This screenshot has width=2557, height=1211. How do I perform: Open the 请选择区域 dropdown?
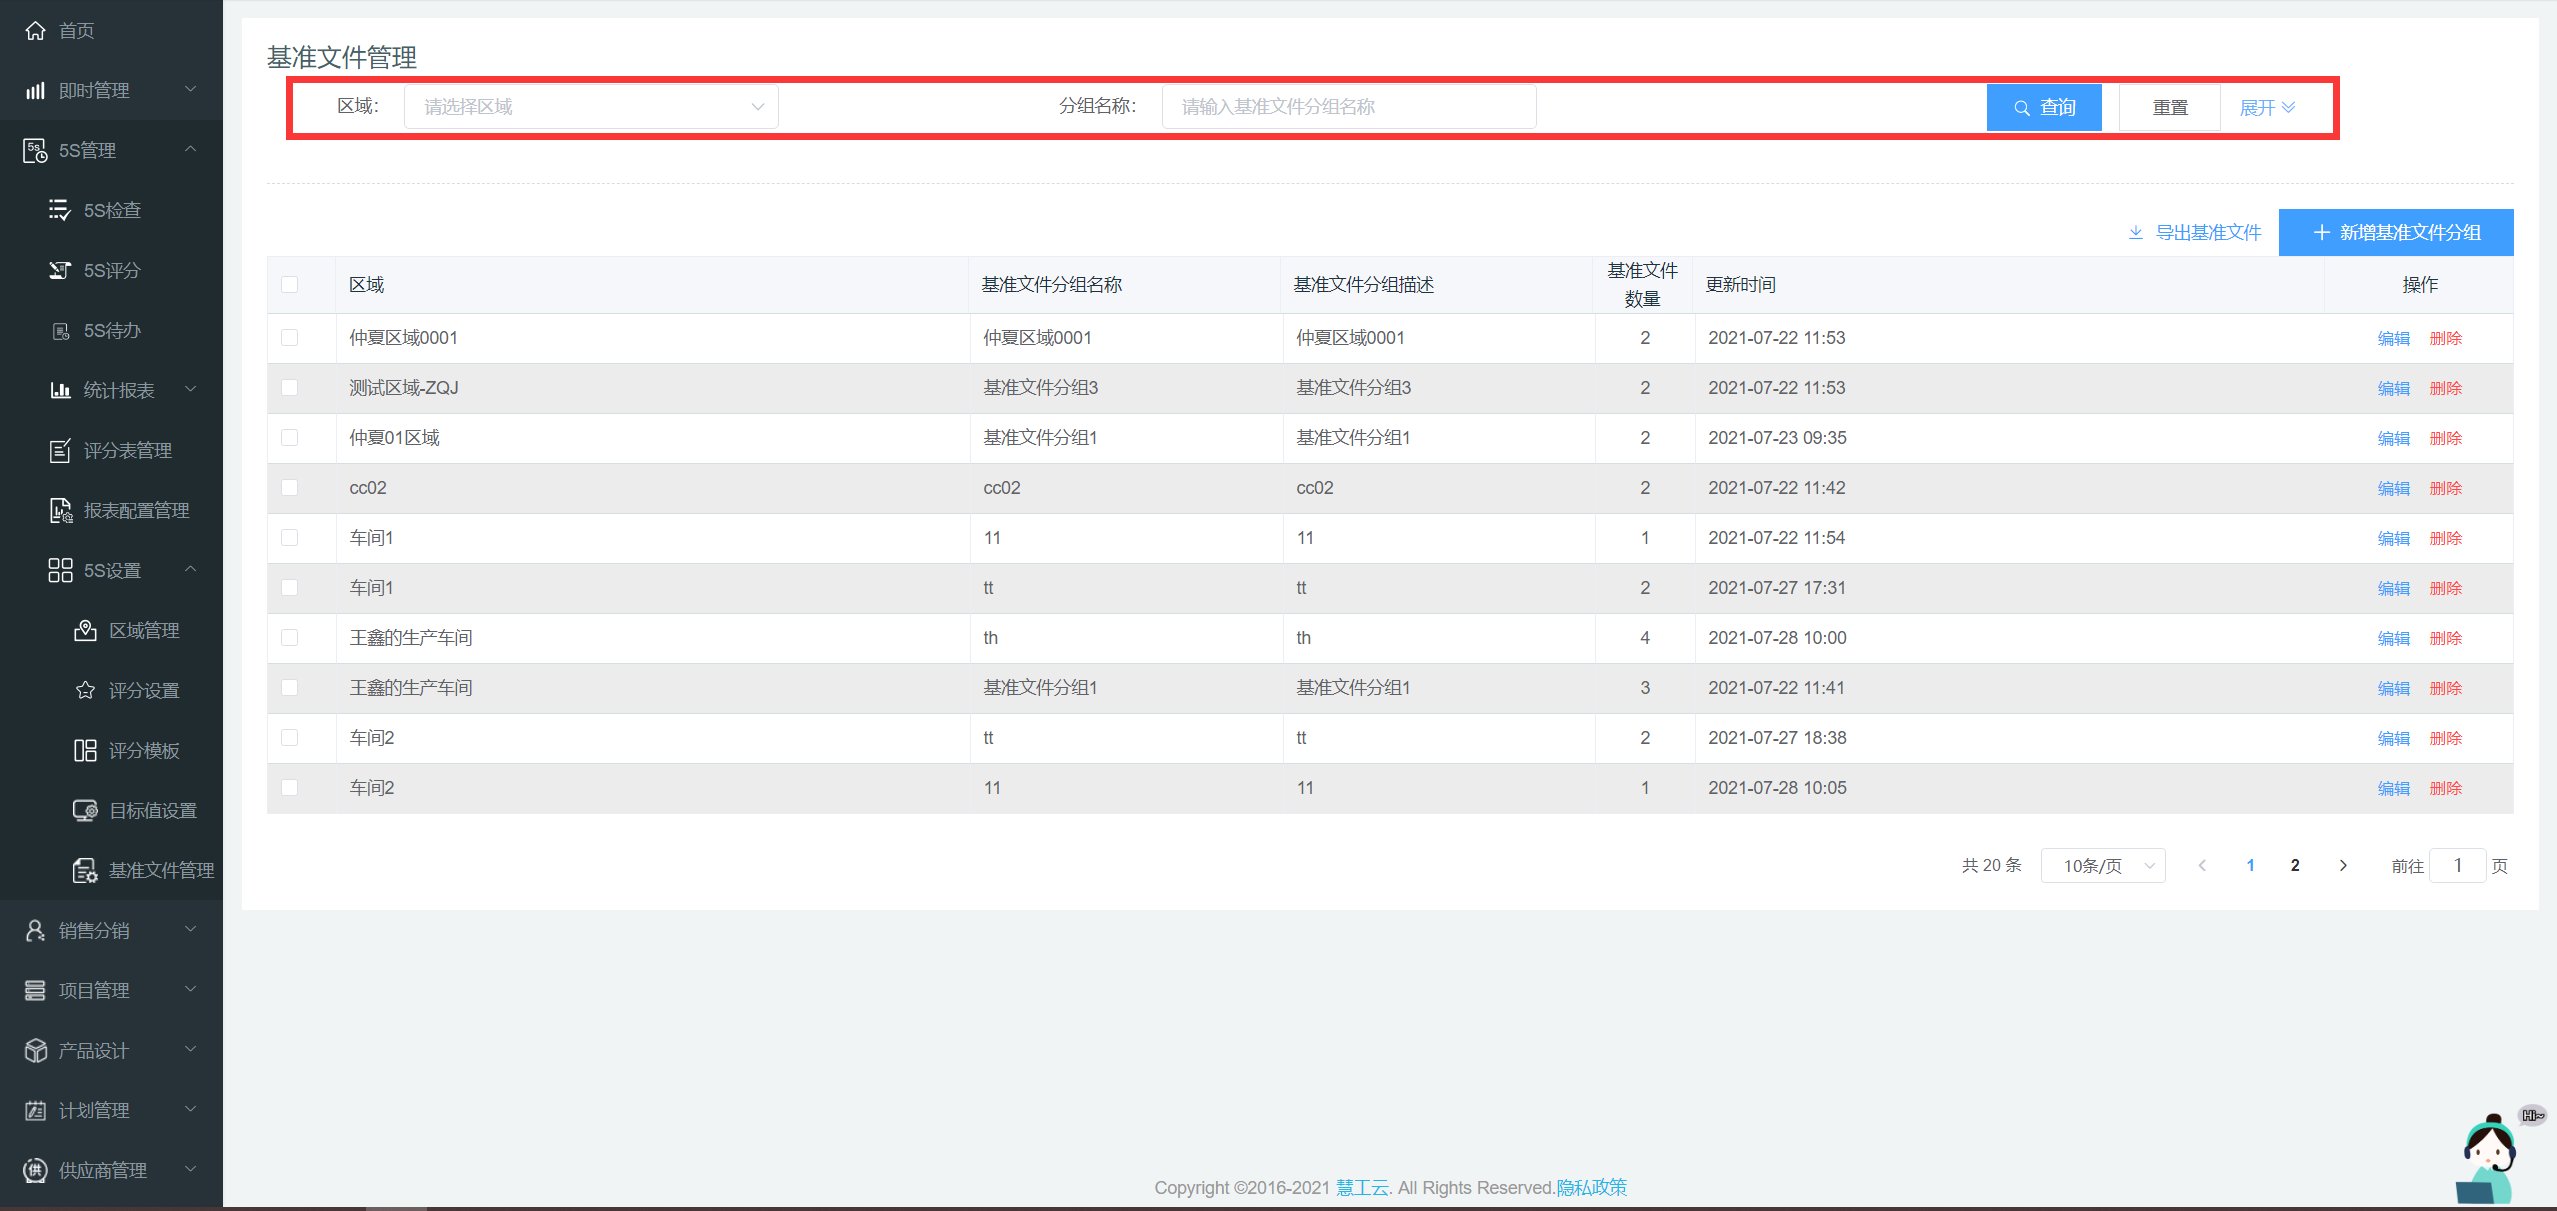[590, 107]
